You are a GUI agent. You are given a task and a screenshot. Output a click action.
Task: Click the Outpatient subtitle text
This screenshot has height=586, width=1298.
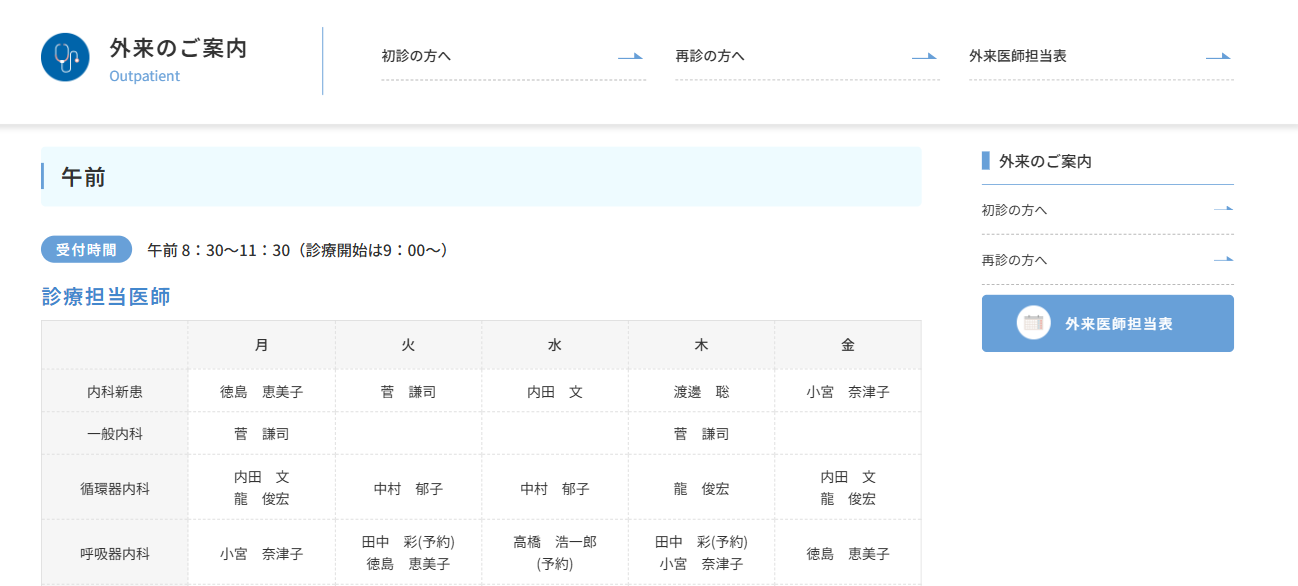[x=145, y=76]
